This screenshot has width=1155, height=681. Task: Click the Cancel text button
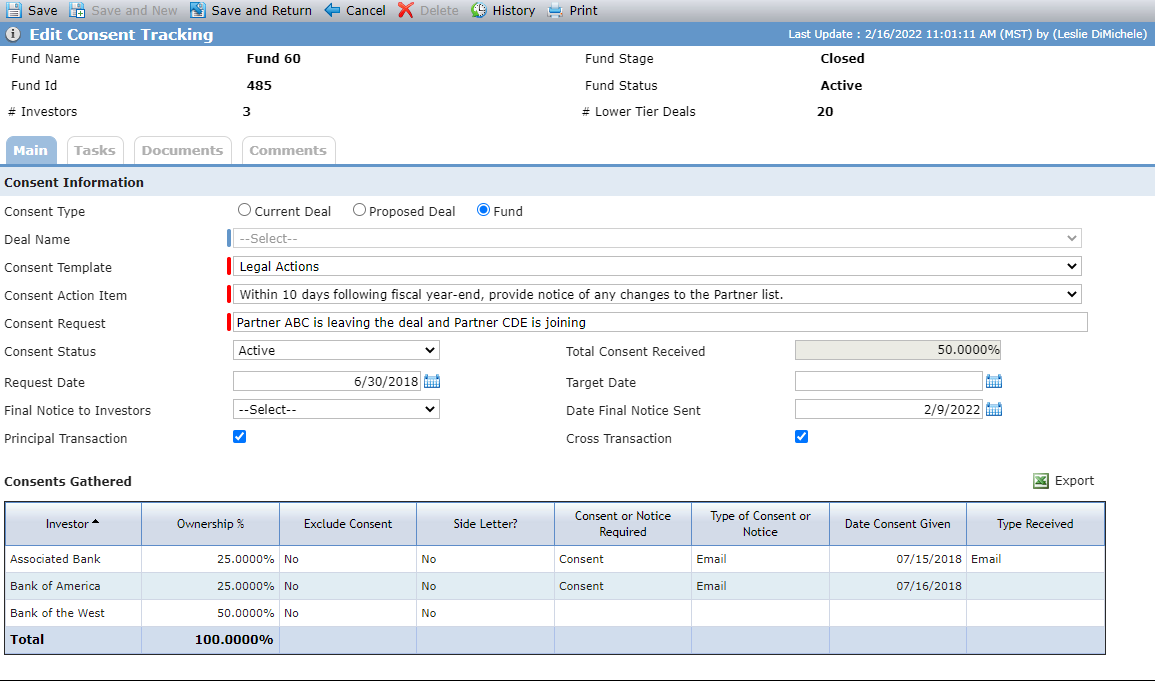coord(365,10)
